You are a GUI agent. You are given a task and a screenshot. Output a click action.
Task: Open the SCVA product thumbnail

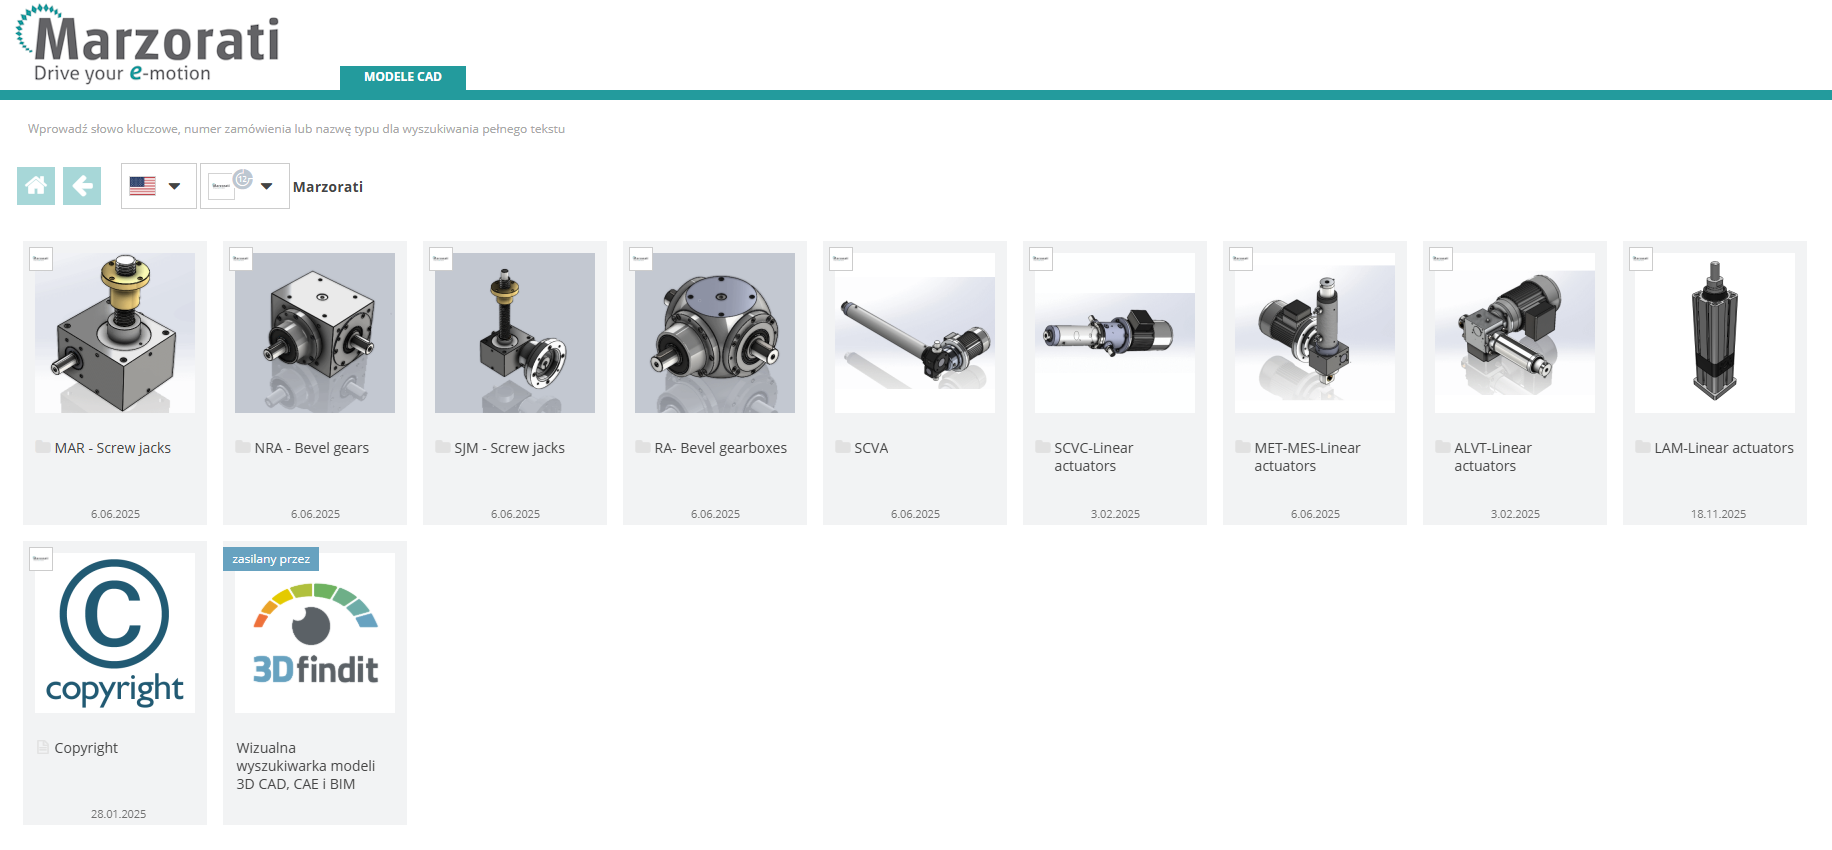click(x=915, y=333)
